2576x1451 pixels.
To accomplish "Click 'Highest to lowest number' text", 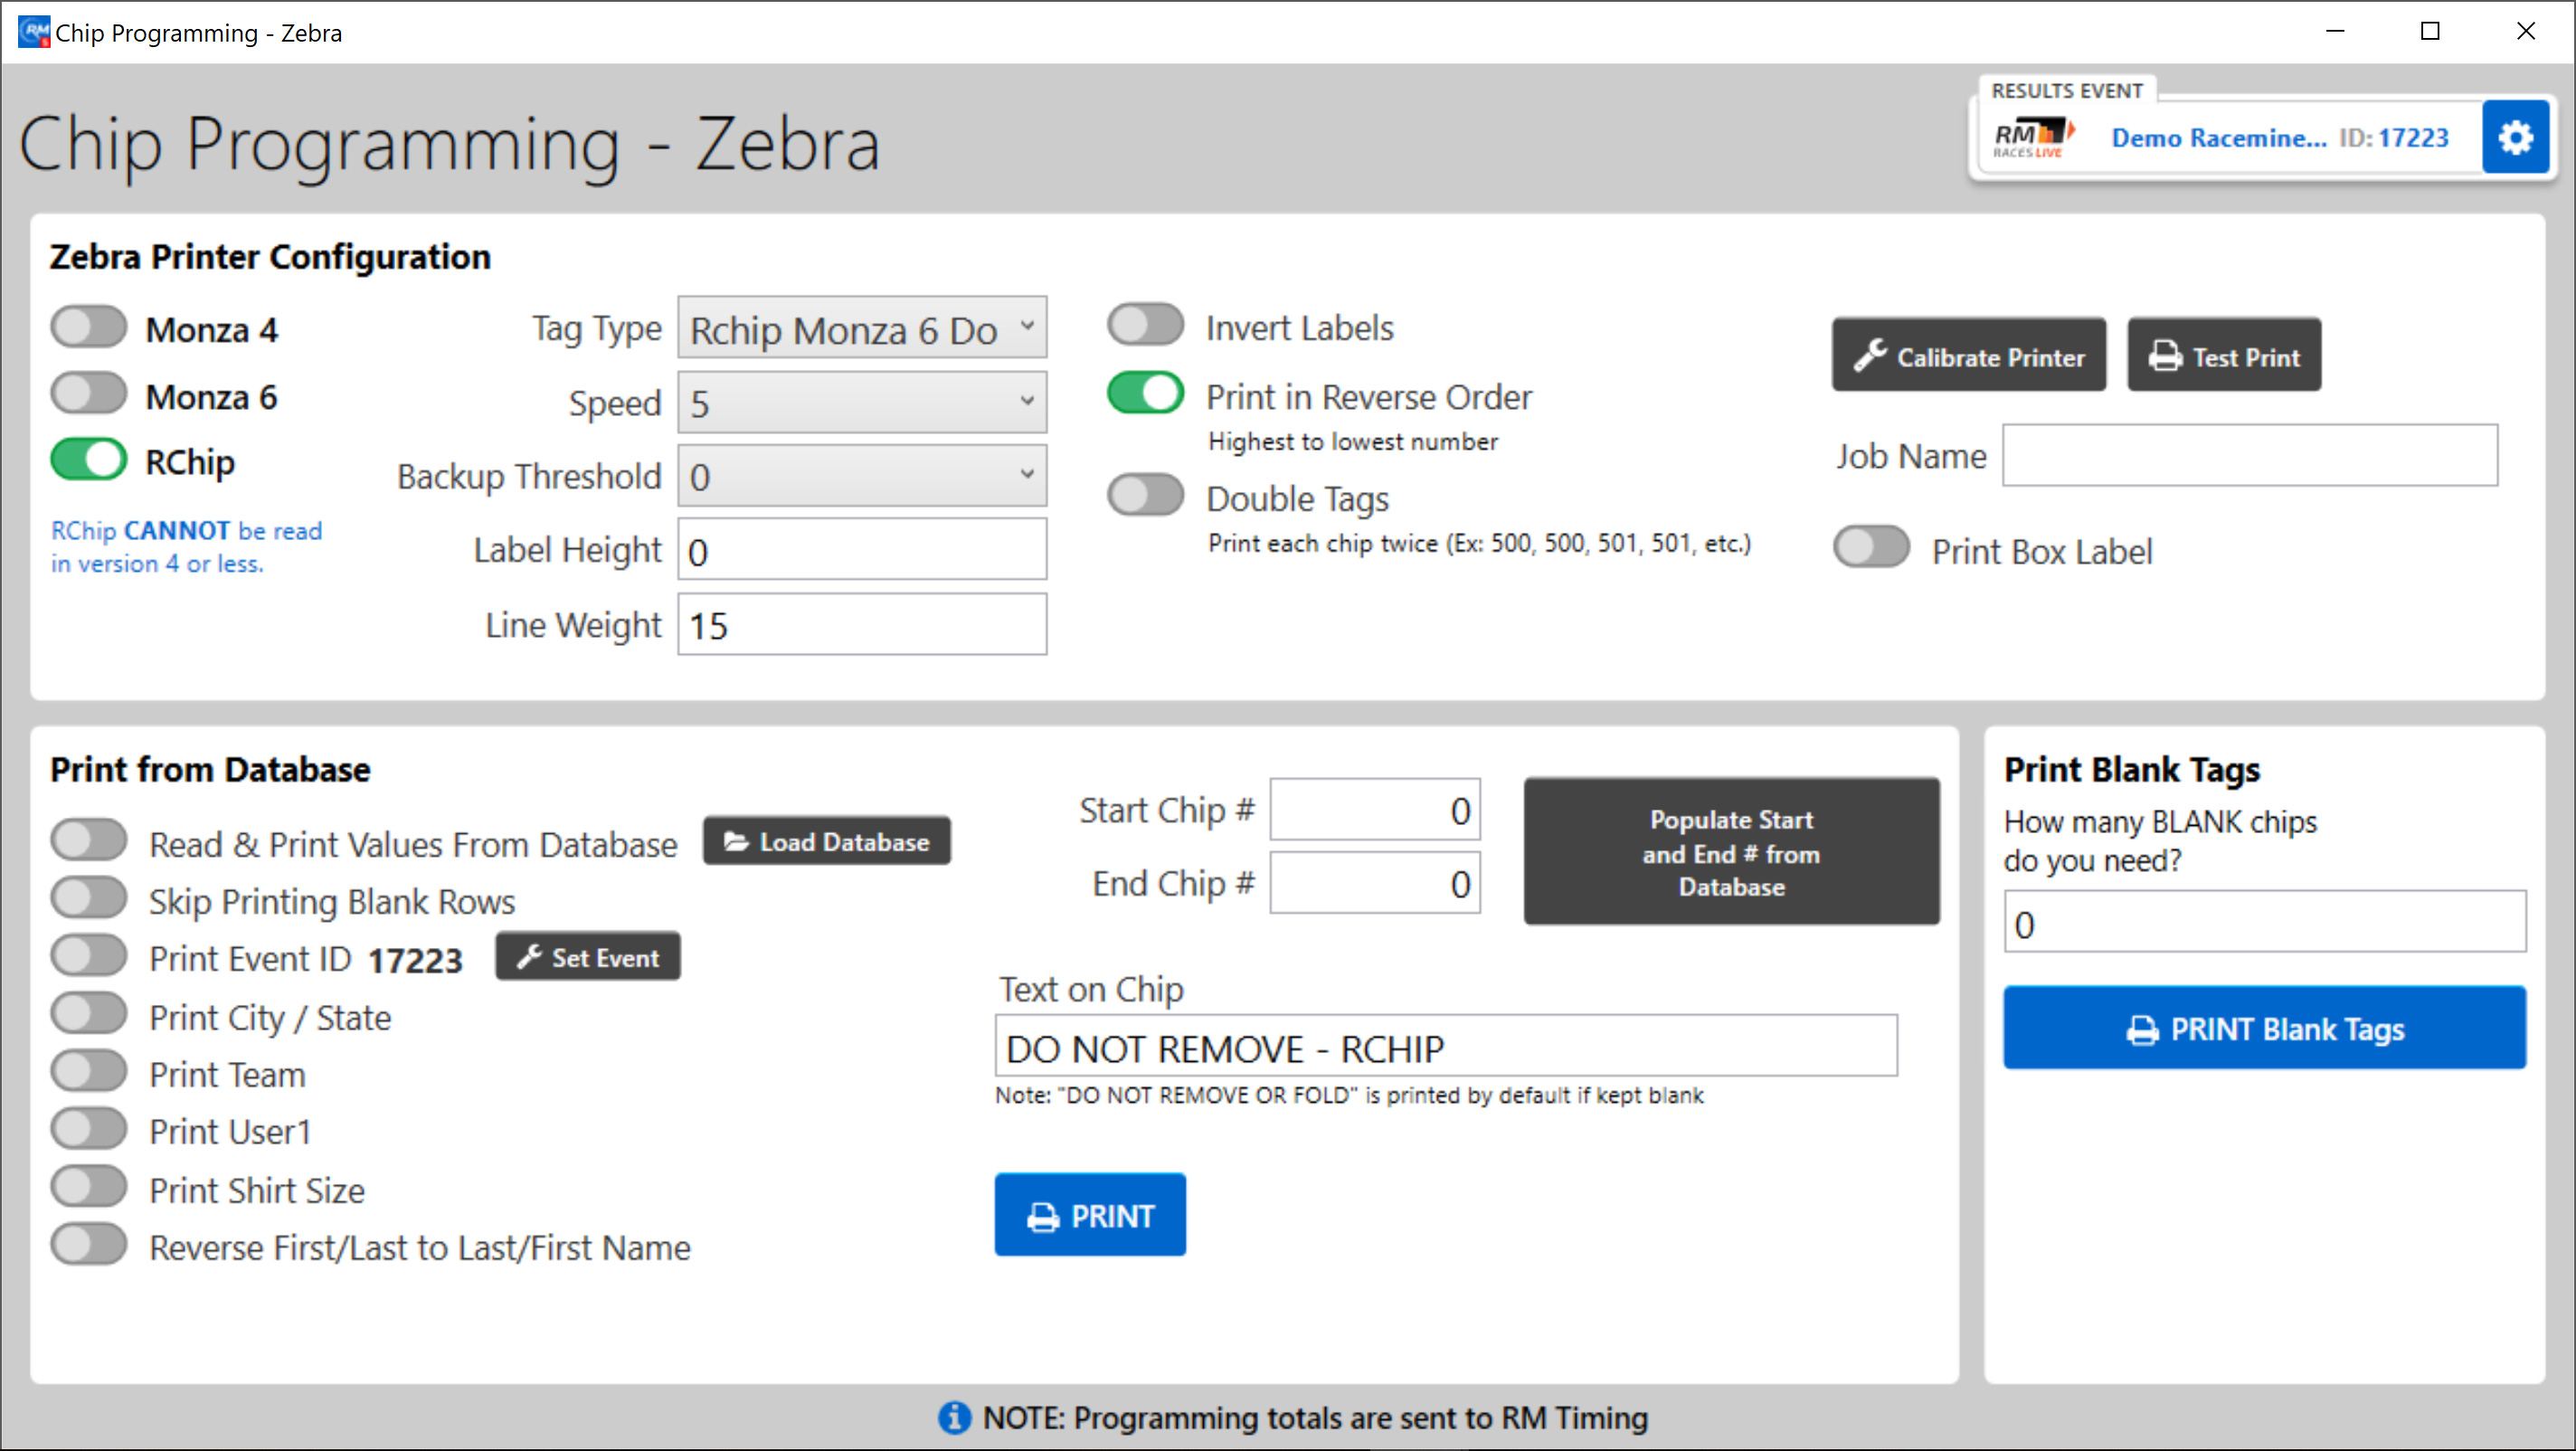I will 1353,441.
